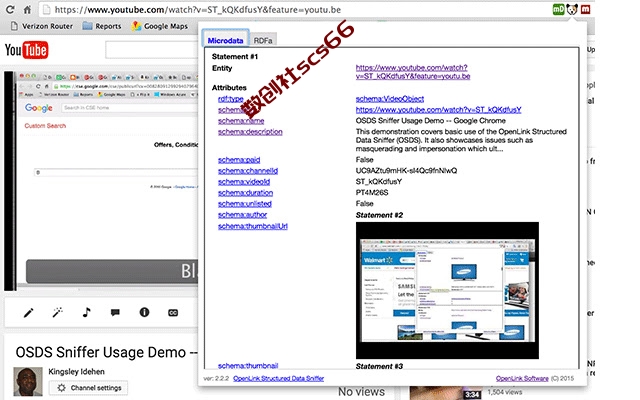Image resolution: width=640 pixels, height=400 pixels.
Task: Click the CC subtitles icon
Action: click(x=173, y=313)
